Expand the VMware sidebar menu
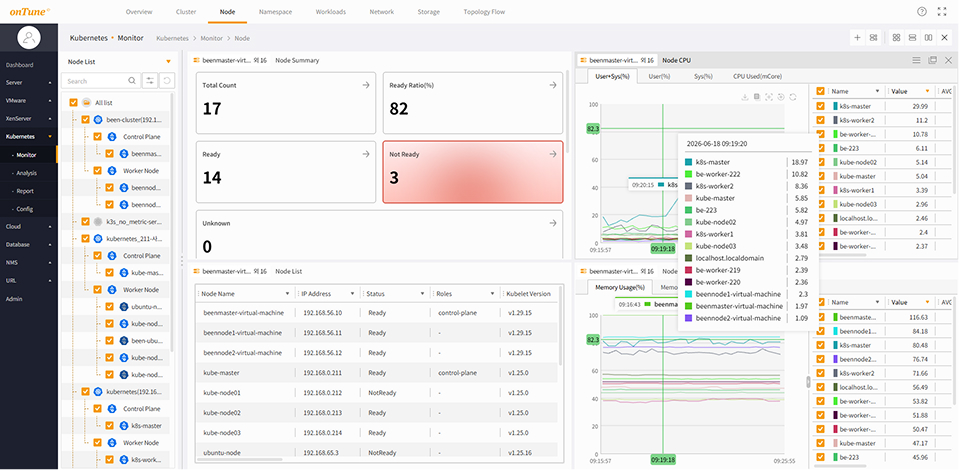Viewport: 959px width, 470px height. click(x=50, y=100)
